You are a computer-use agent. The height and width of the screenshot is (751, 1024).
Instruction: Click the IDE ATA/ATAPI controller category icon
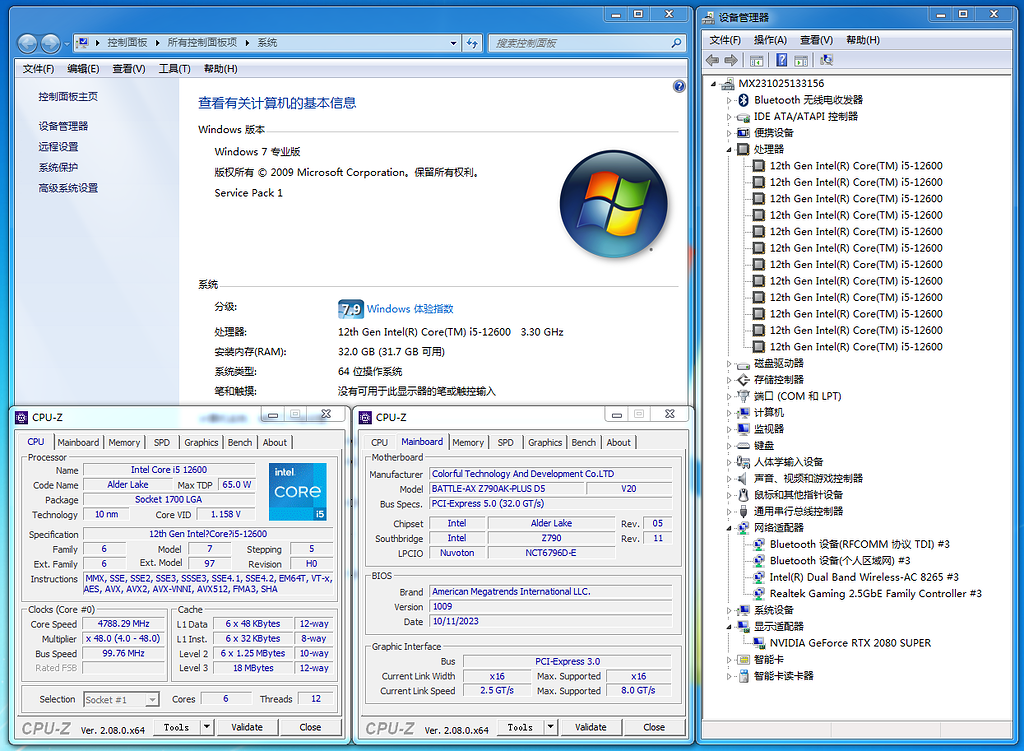[x=743, y=117]
